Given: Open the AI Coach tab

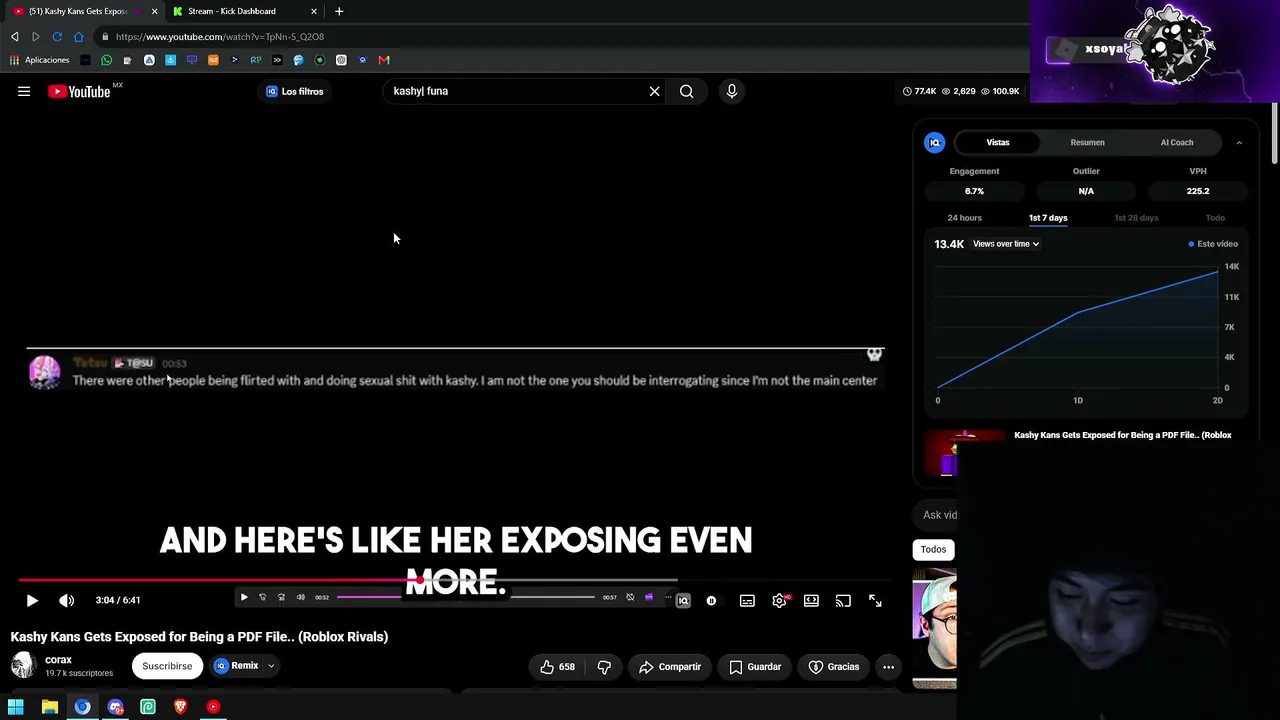Looking at the screenshot, I should pyautogui.click(x=1177, y=142).
